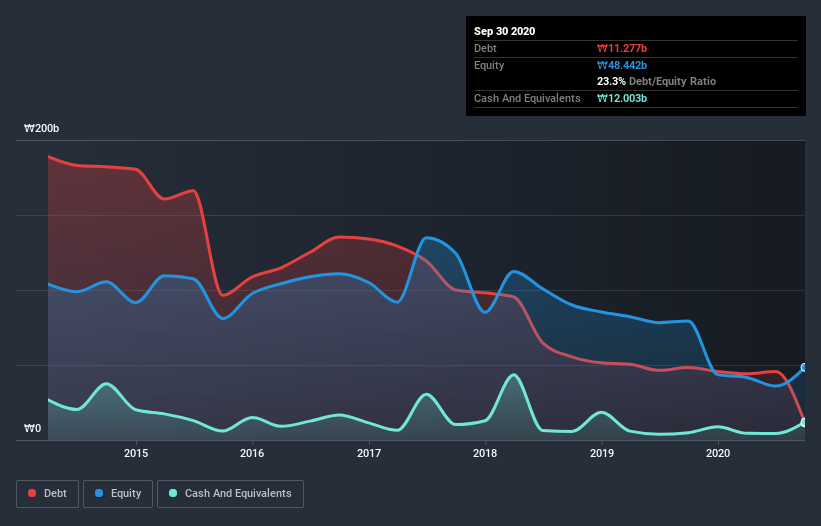This screenshot has height=526, width=821.
Task: Click the Sep 30 2020 tooltip date
Action: tap(505, 31)
